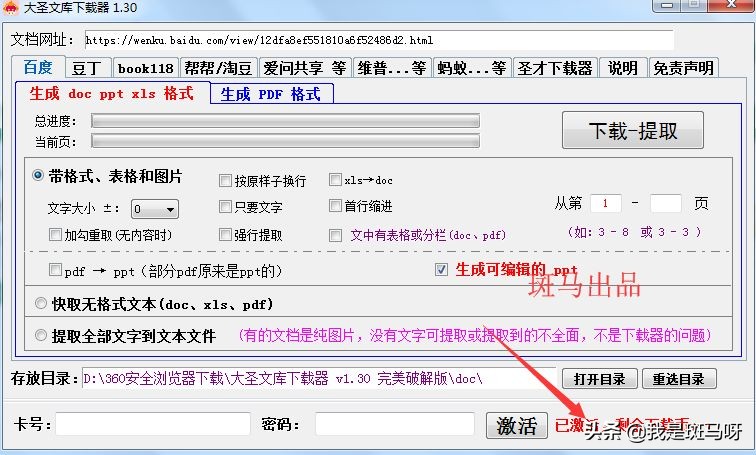Screen dimensions: 756x455
Task: Enable 按原样子换行 checkbox
Action: tap(225, 181)
